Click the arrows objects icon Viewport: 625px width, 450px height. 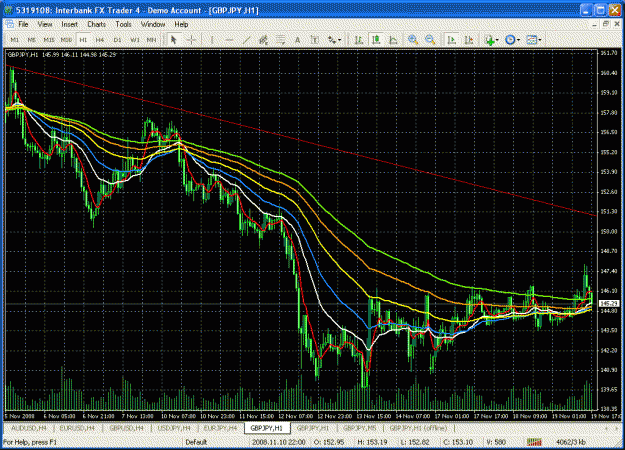(332, 40)
